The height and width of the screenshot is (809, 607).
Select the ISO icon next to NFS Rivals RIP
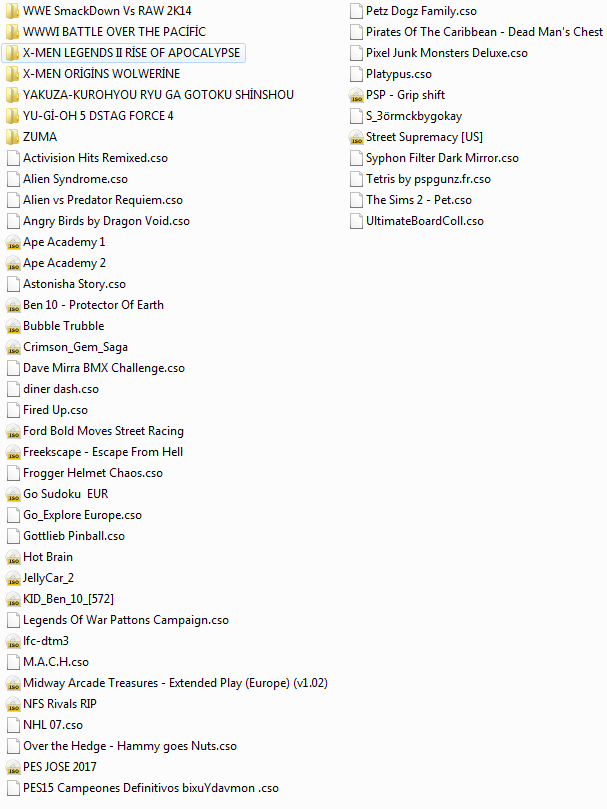tap(13, 704)
